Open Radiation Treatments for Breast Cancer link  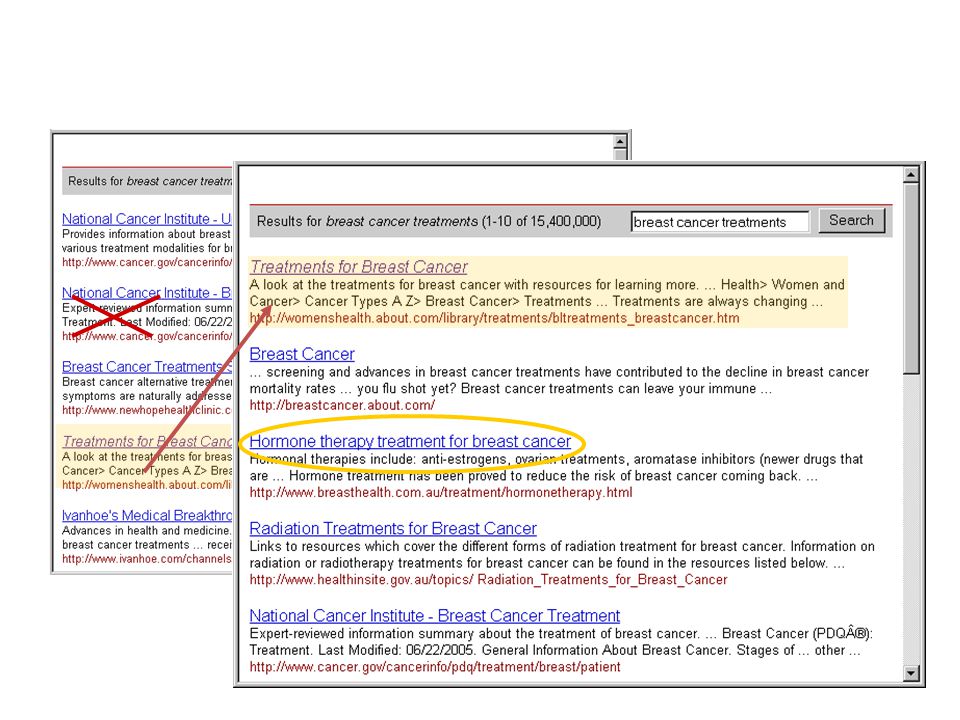pyautogui.click(x=393, y=528)
